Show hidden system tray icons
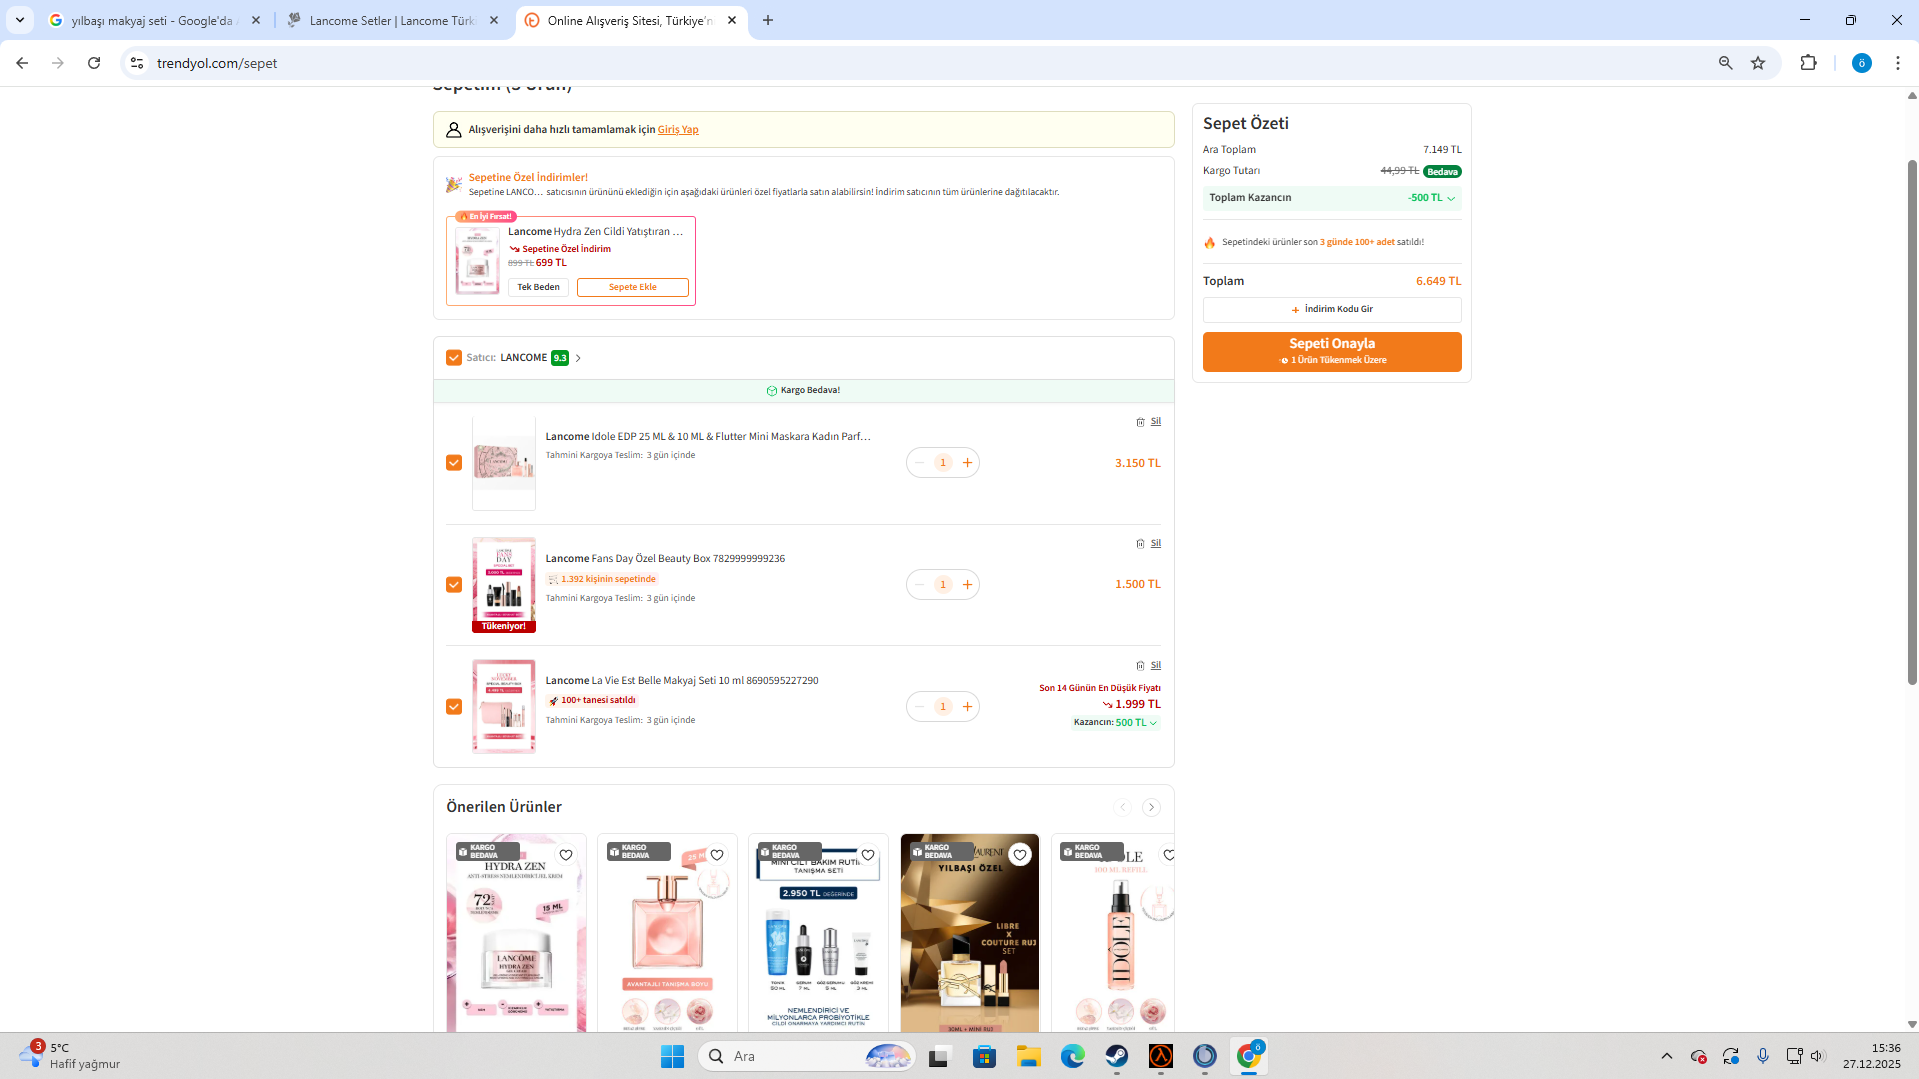 click(1666, 1057)
